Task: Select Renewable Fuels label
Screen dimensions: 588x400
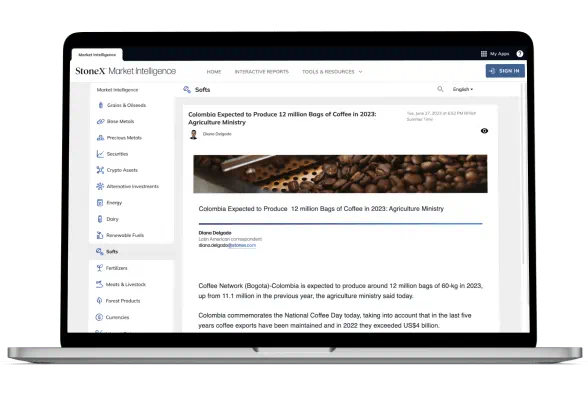Action: click(125, 235)
